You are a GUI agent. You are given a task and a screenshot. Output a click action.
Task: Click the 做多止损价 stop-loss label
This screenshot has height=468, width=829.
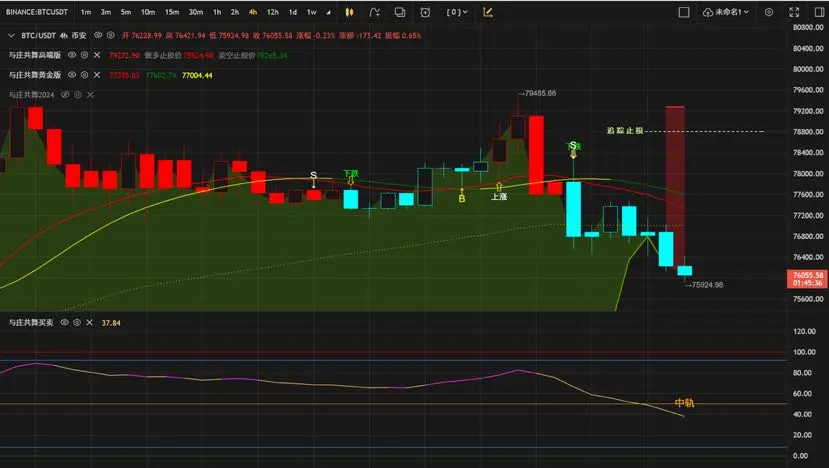click(x=163, y=55)
